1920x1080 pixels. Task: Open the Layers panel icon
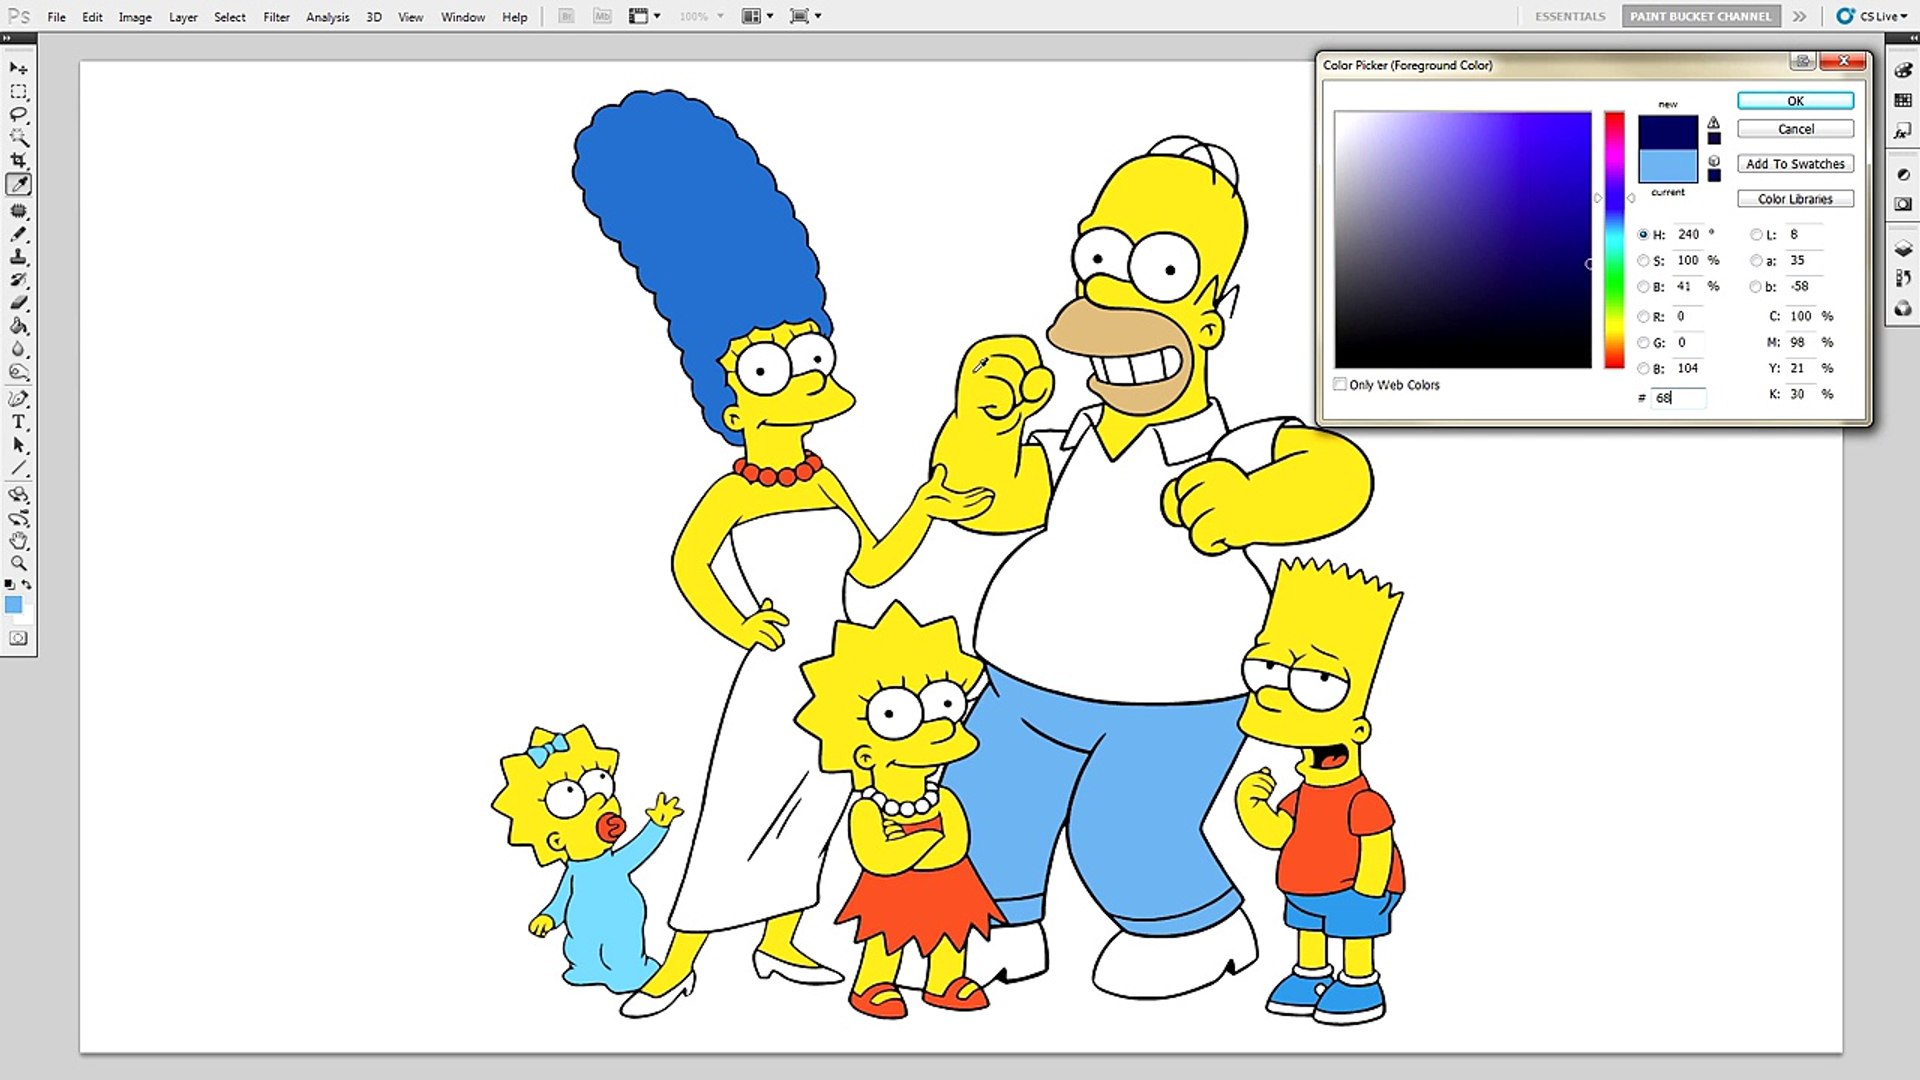click(x=1903, y=248)
